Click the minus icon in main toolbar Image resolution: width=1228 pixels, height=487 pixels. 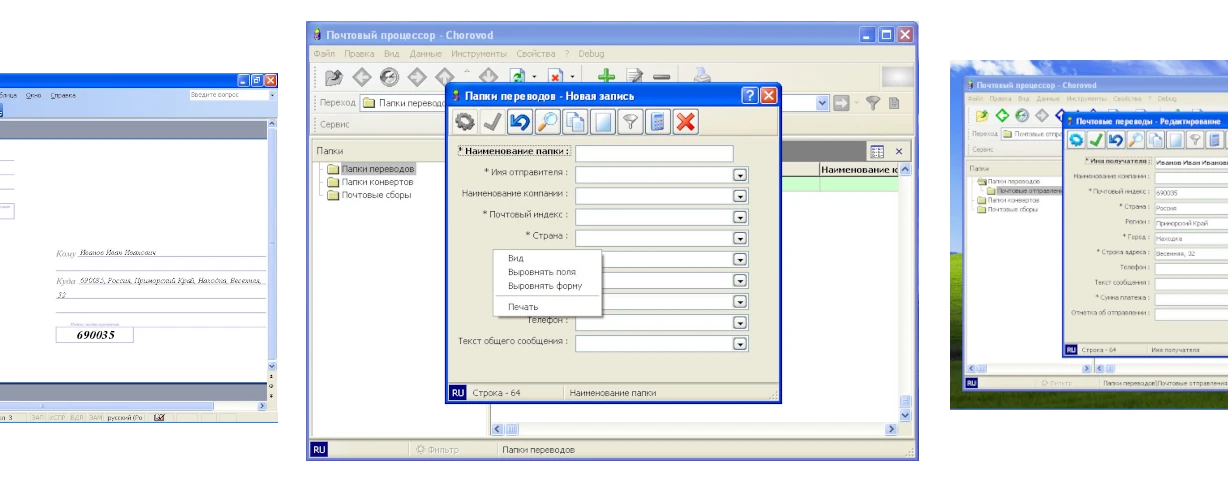tap(661, 76)
